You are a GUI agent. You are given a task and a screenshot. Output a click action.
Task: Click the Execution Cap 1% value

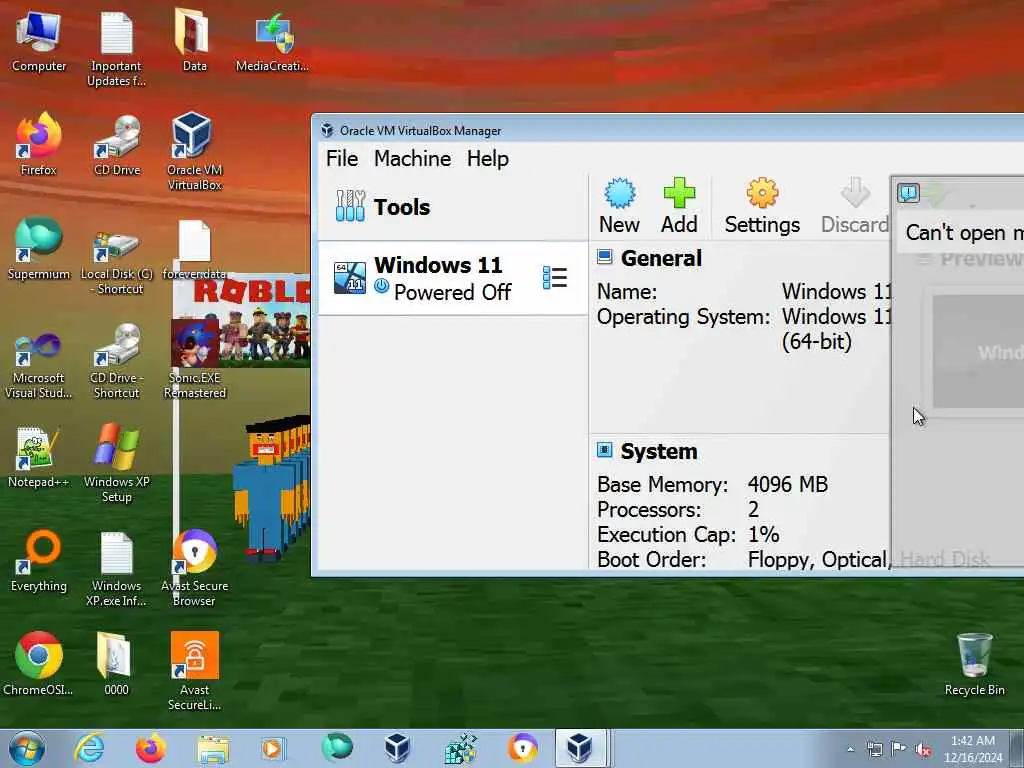763,535
